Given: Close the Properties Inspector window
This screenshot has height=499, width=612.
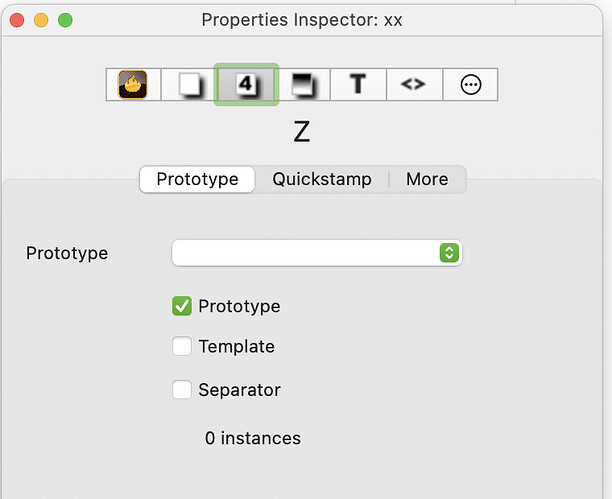Looking at the screenshot, I should (x=17, y=20).
